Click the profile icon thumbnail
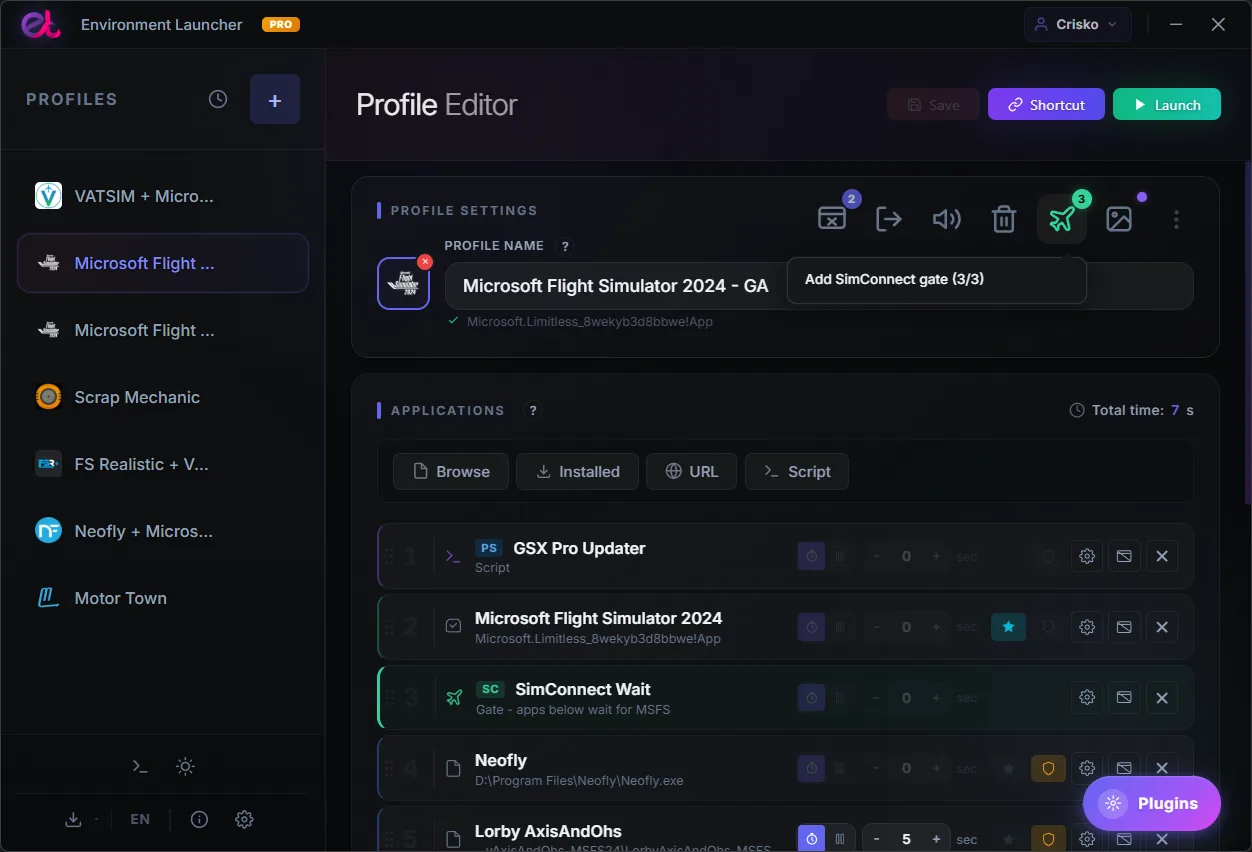The height and width of the screenshot is (852, 1252). tap(403, 284)
